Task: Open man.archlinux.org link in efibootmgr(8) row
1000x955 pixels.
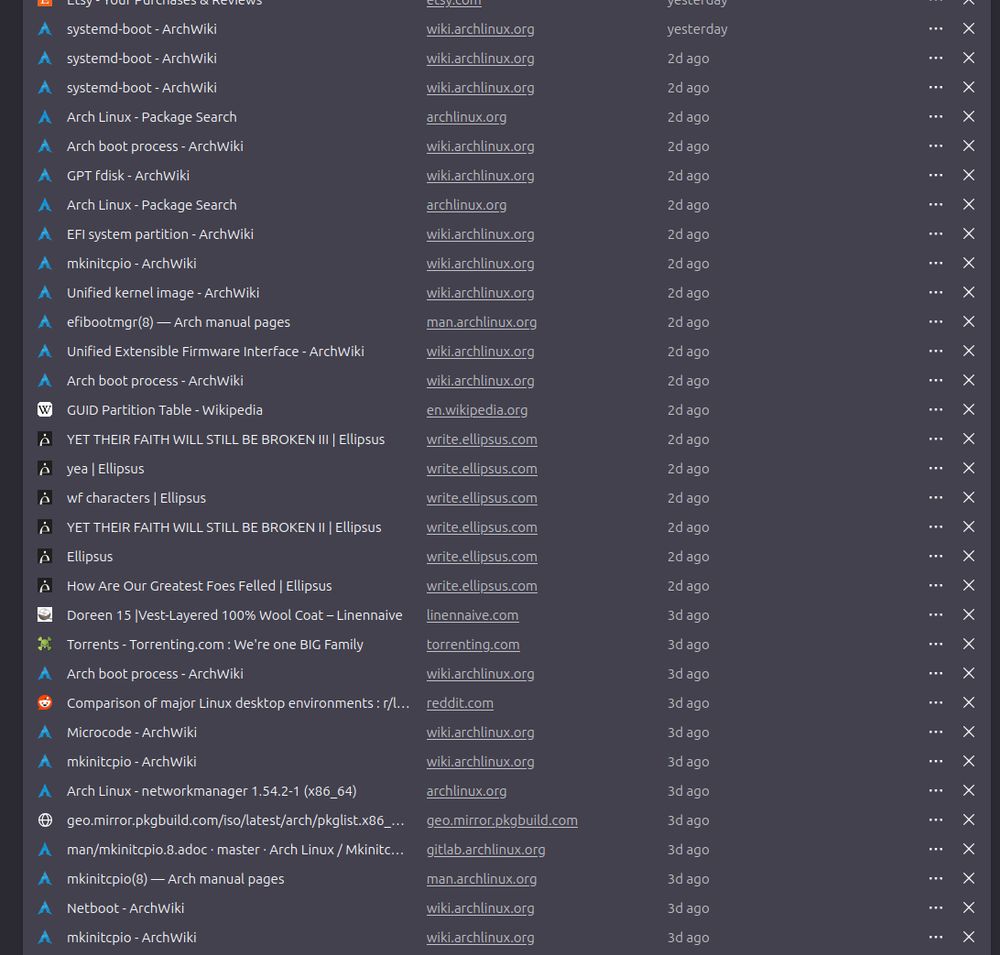Action: click(x=482, y=323)
